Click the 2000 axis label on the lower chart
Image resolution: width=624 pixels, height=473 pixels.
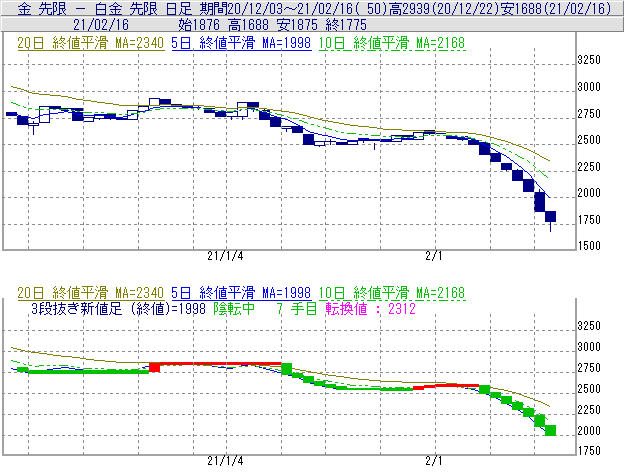(589, 431)
